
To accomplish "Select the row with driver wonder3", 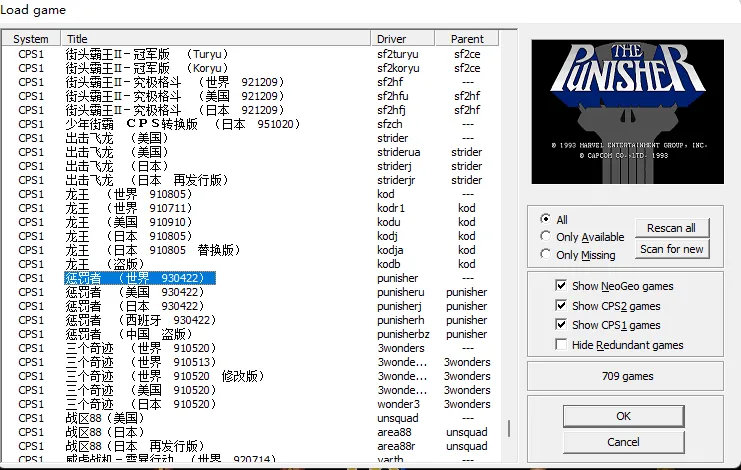I will [250, 404].
